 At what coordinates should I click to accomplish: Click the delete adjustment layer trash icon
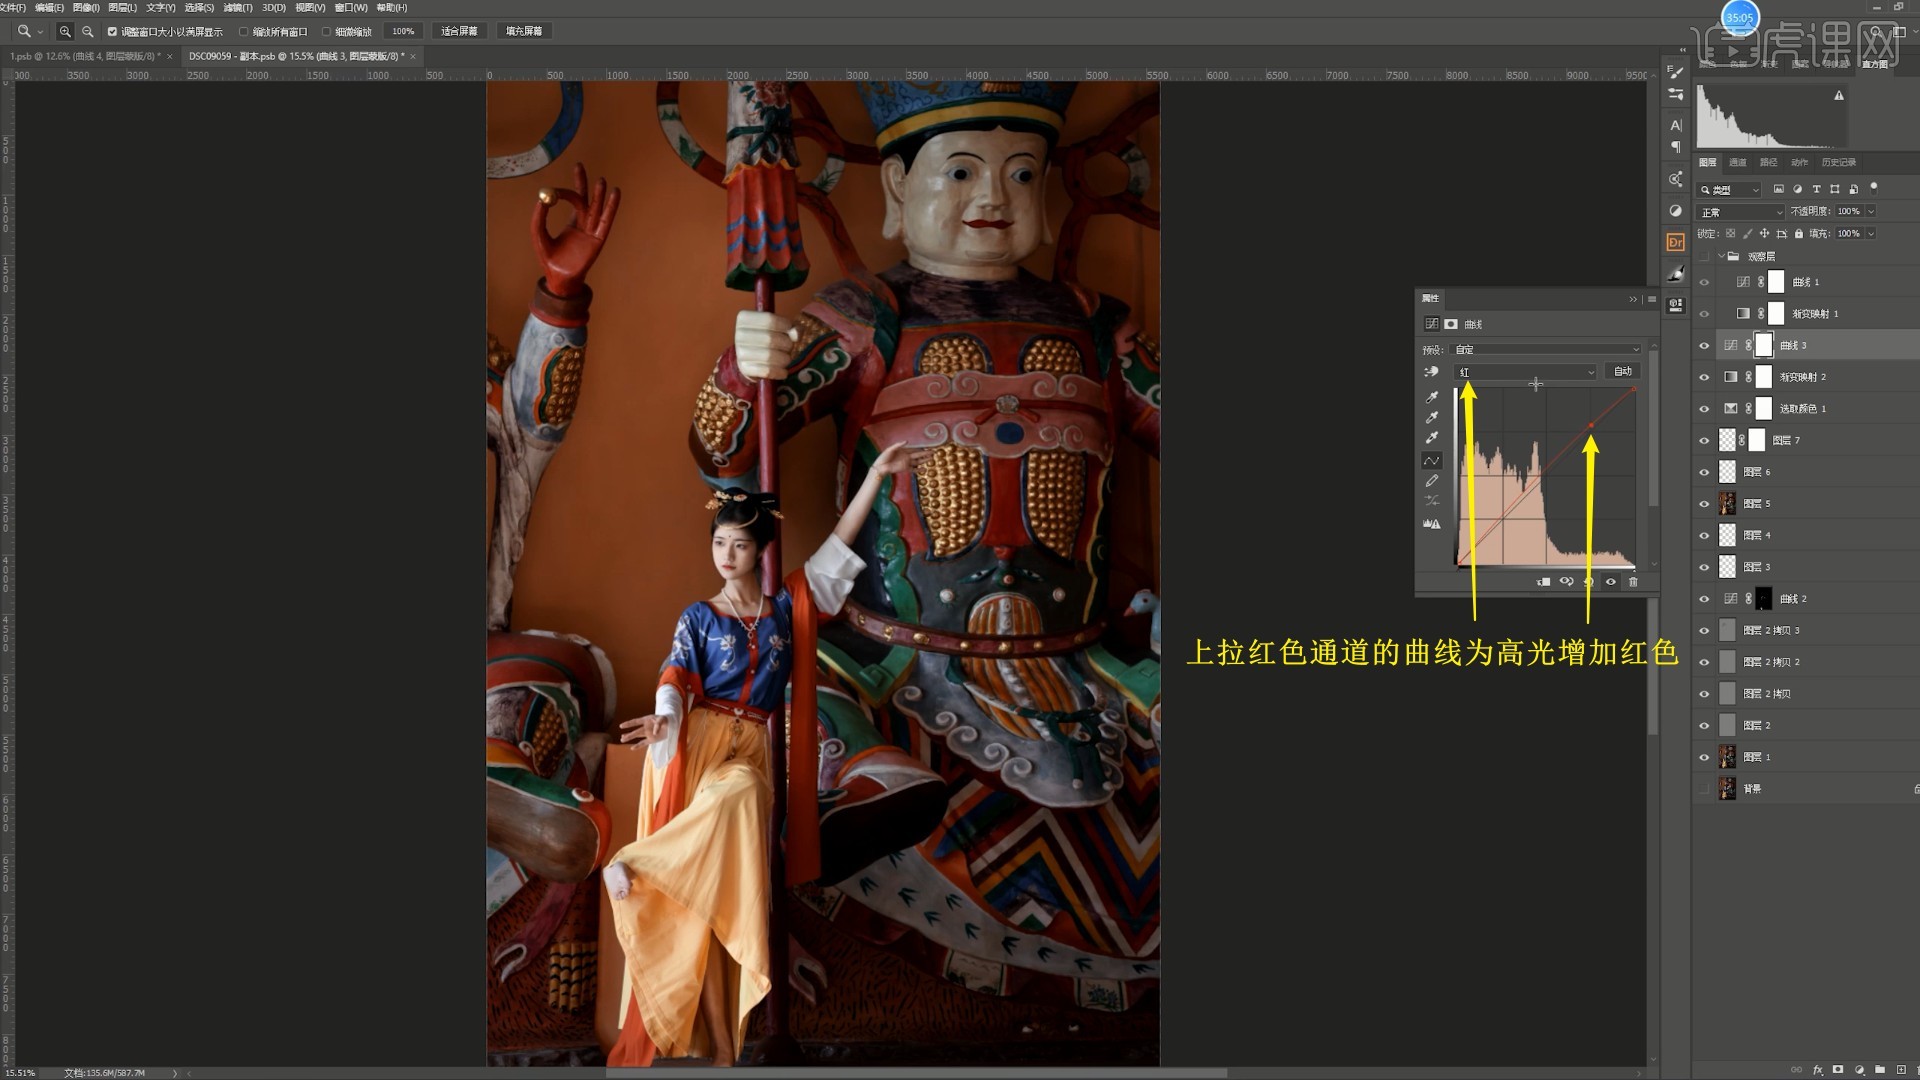pos(1633,582)
